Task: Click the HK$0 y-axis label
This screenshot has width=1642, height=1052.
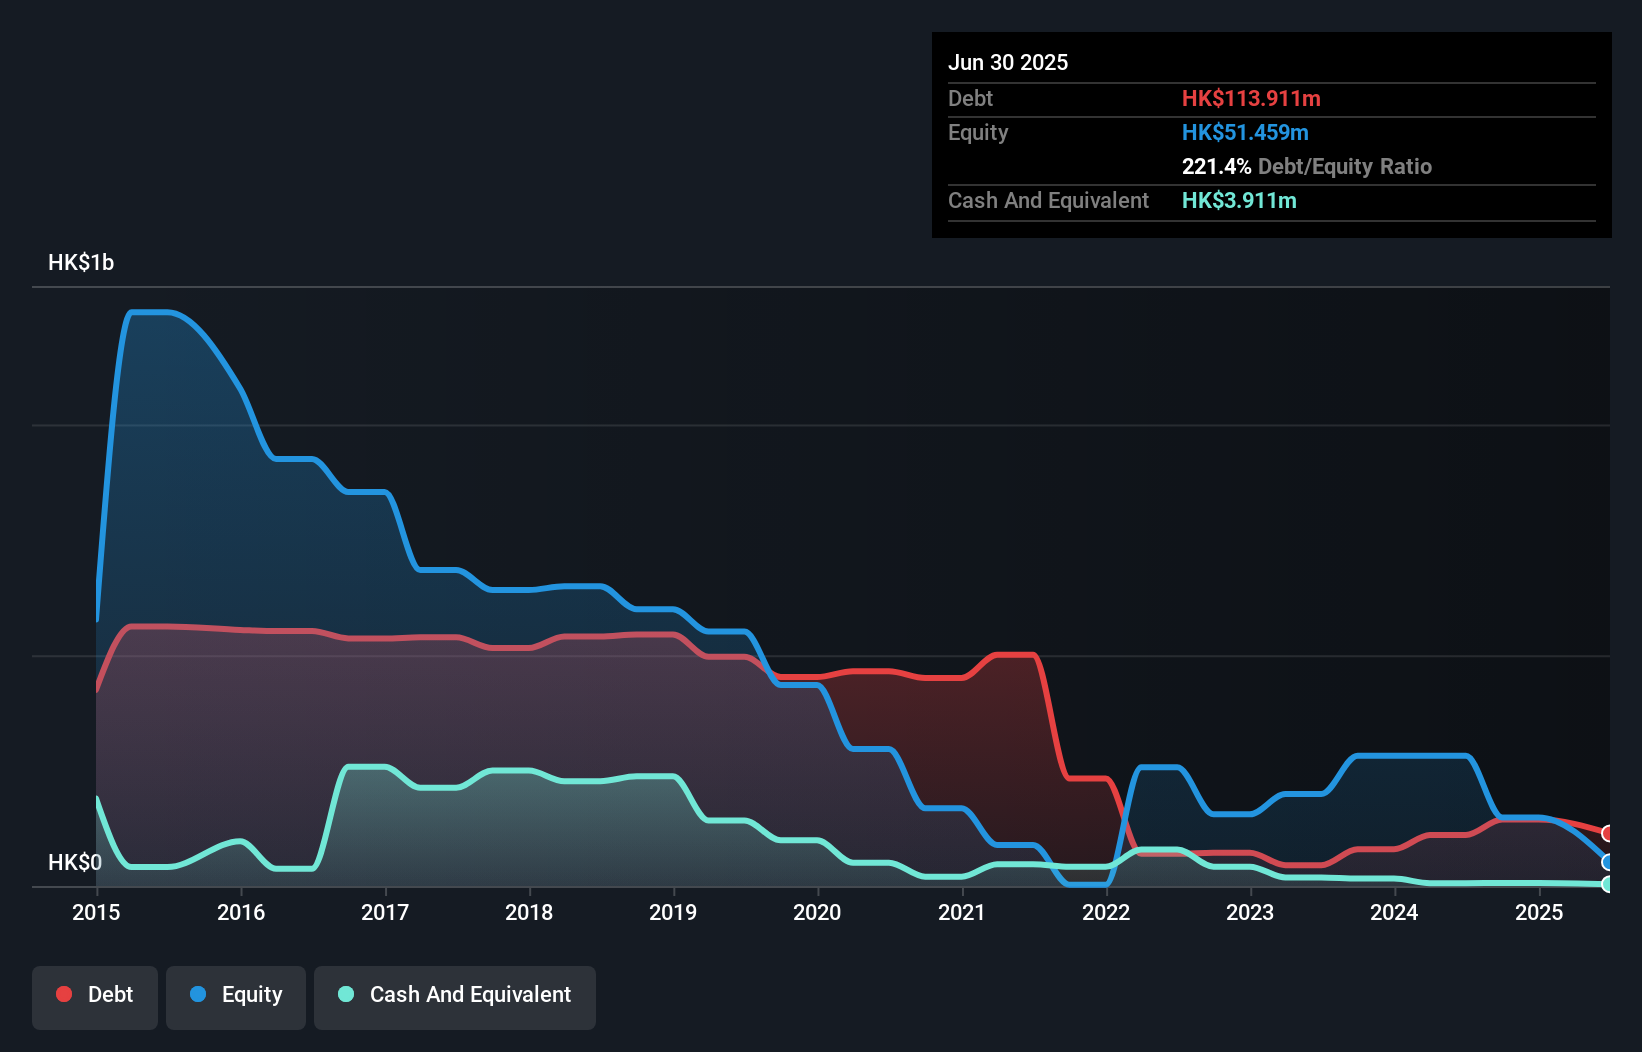Action: click(x=75, y=862)
